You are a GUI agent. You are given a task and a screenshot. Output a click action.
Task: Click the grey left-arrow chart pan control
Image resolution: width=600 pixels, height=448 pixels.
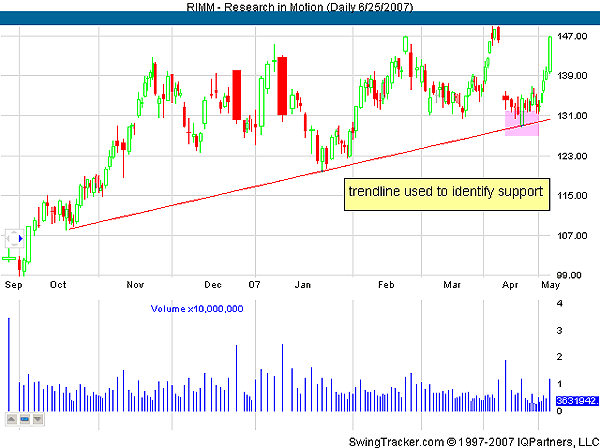(x=7, y=239)
